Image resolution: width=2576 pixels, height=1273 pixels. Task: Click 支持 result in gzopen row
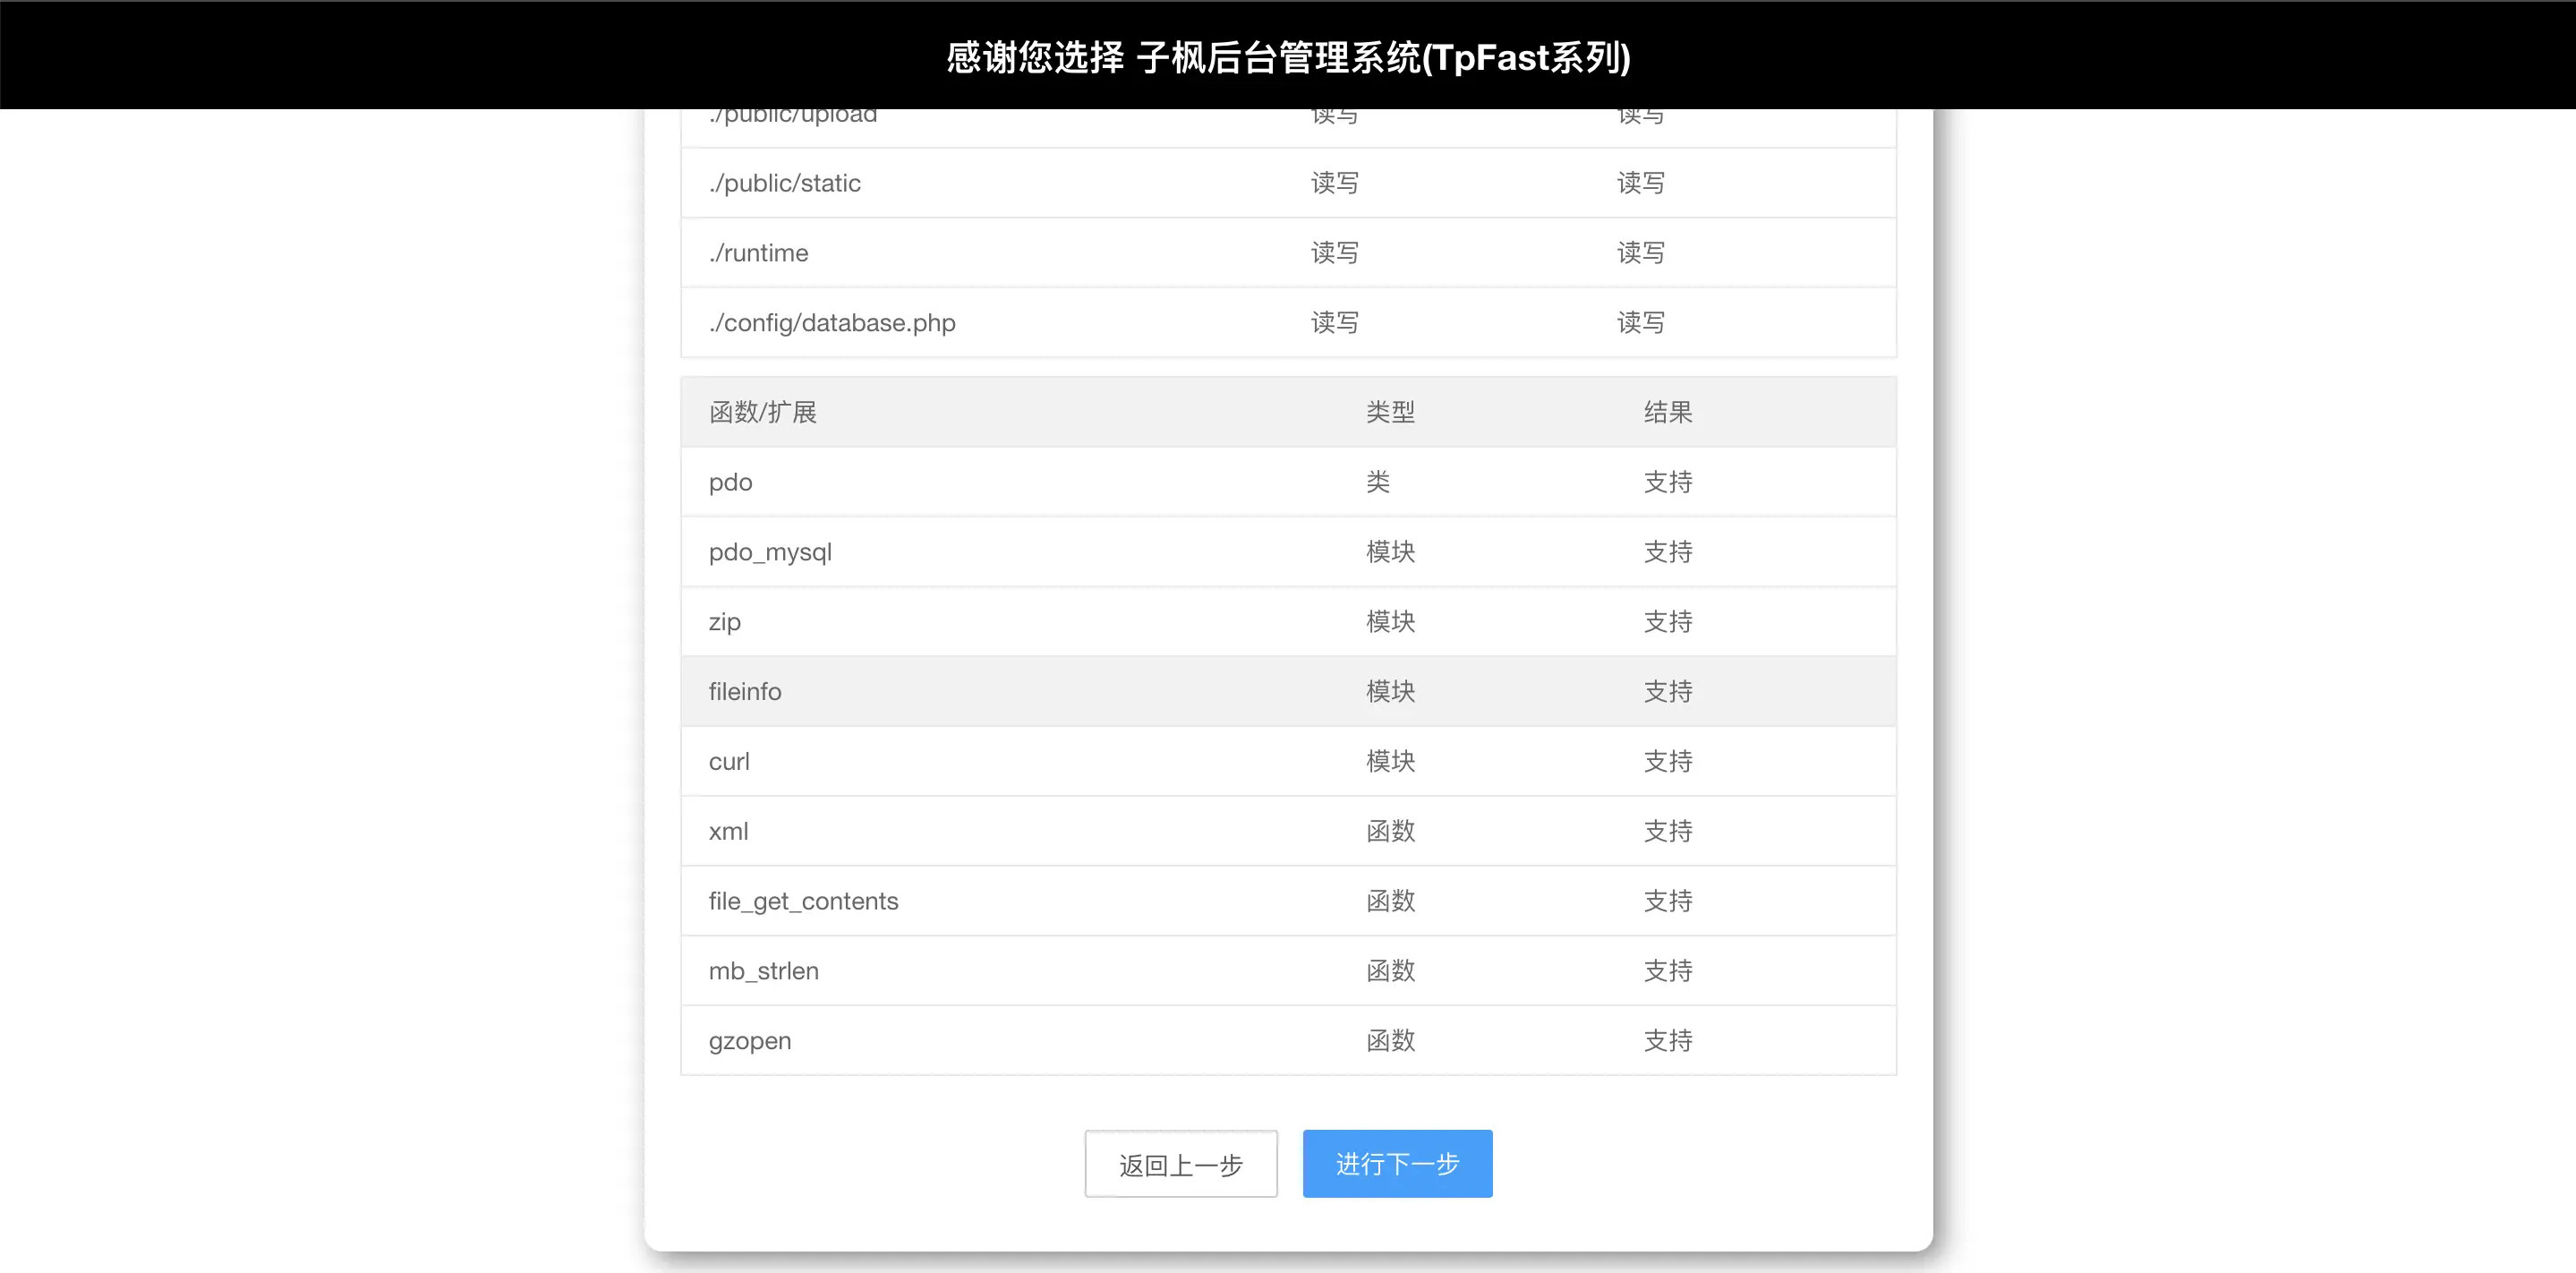pos(1667,1041)
